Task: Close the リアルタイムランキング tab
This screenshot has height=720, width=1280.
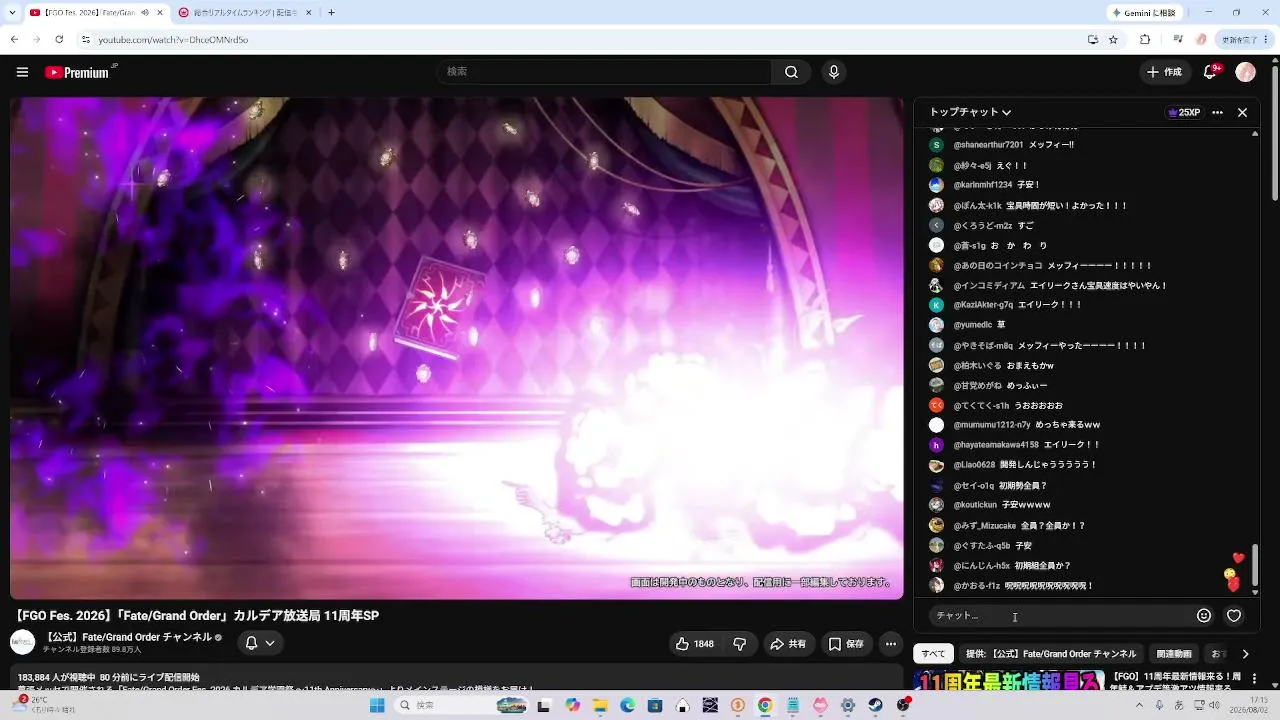Action: coord(308,13)
